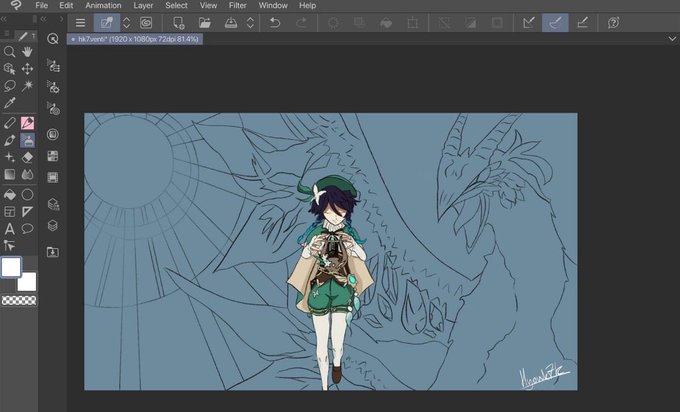Image resolution: width=680 pixels, height=412 pixels.
Task: Undo the last action
Action: click(275, 23)
